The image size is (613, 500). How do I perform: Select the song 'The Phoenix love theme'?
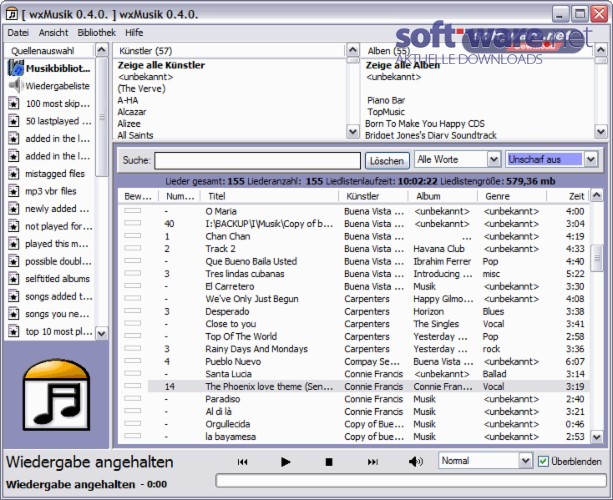[269, 386]
